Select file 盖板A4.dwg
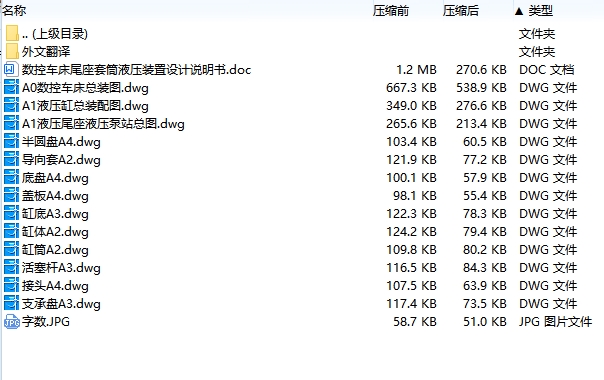This screenshot has width=604, height=380. pos(55,196)
